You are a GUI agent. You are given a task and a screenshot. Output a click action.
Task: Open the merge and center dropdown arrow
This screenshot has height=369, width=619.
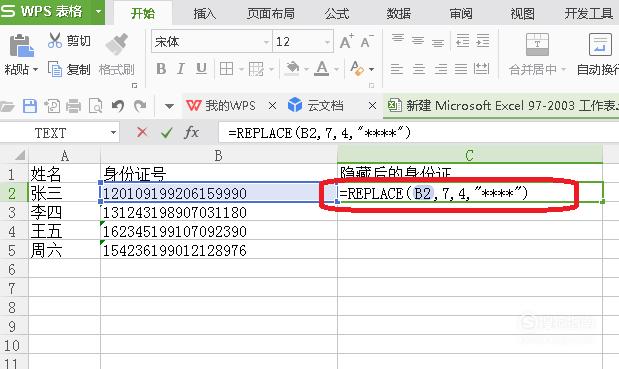point(563,69)
